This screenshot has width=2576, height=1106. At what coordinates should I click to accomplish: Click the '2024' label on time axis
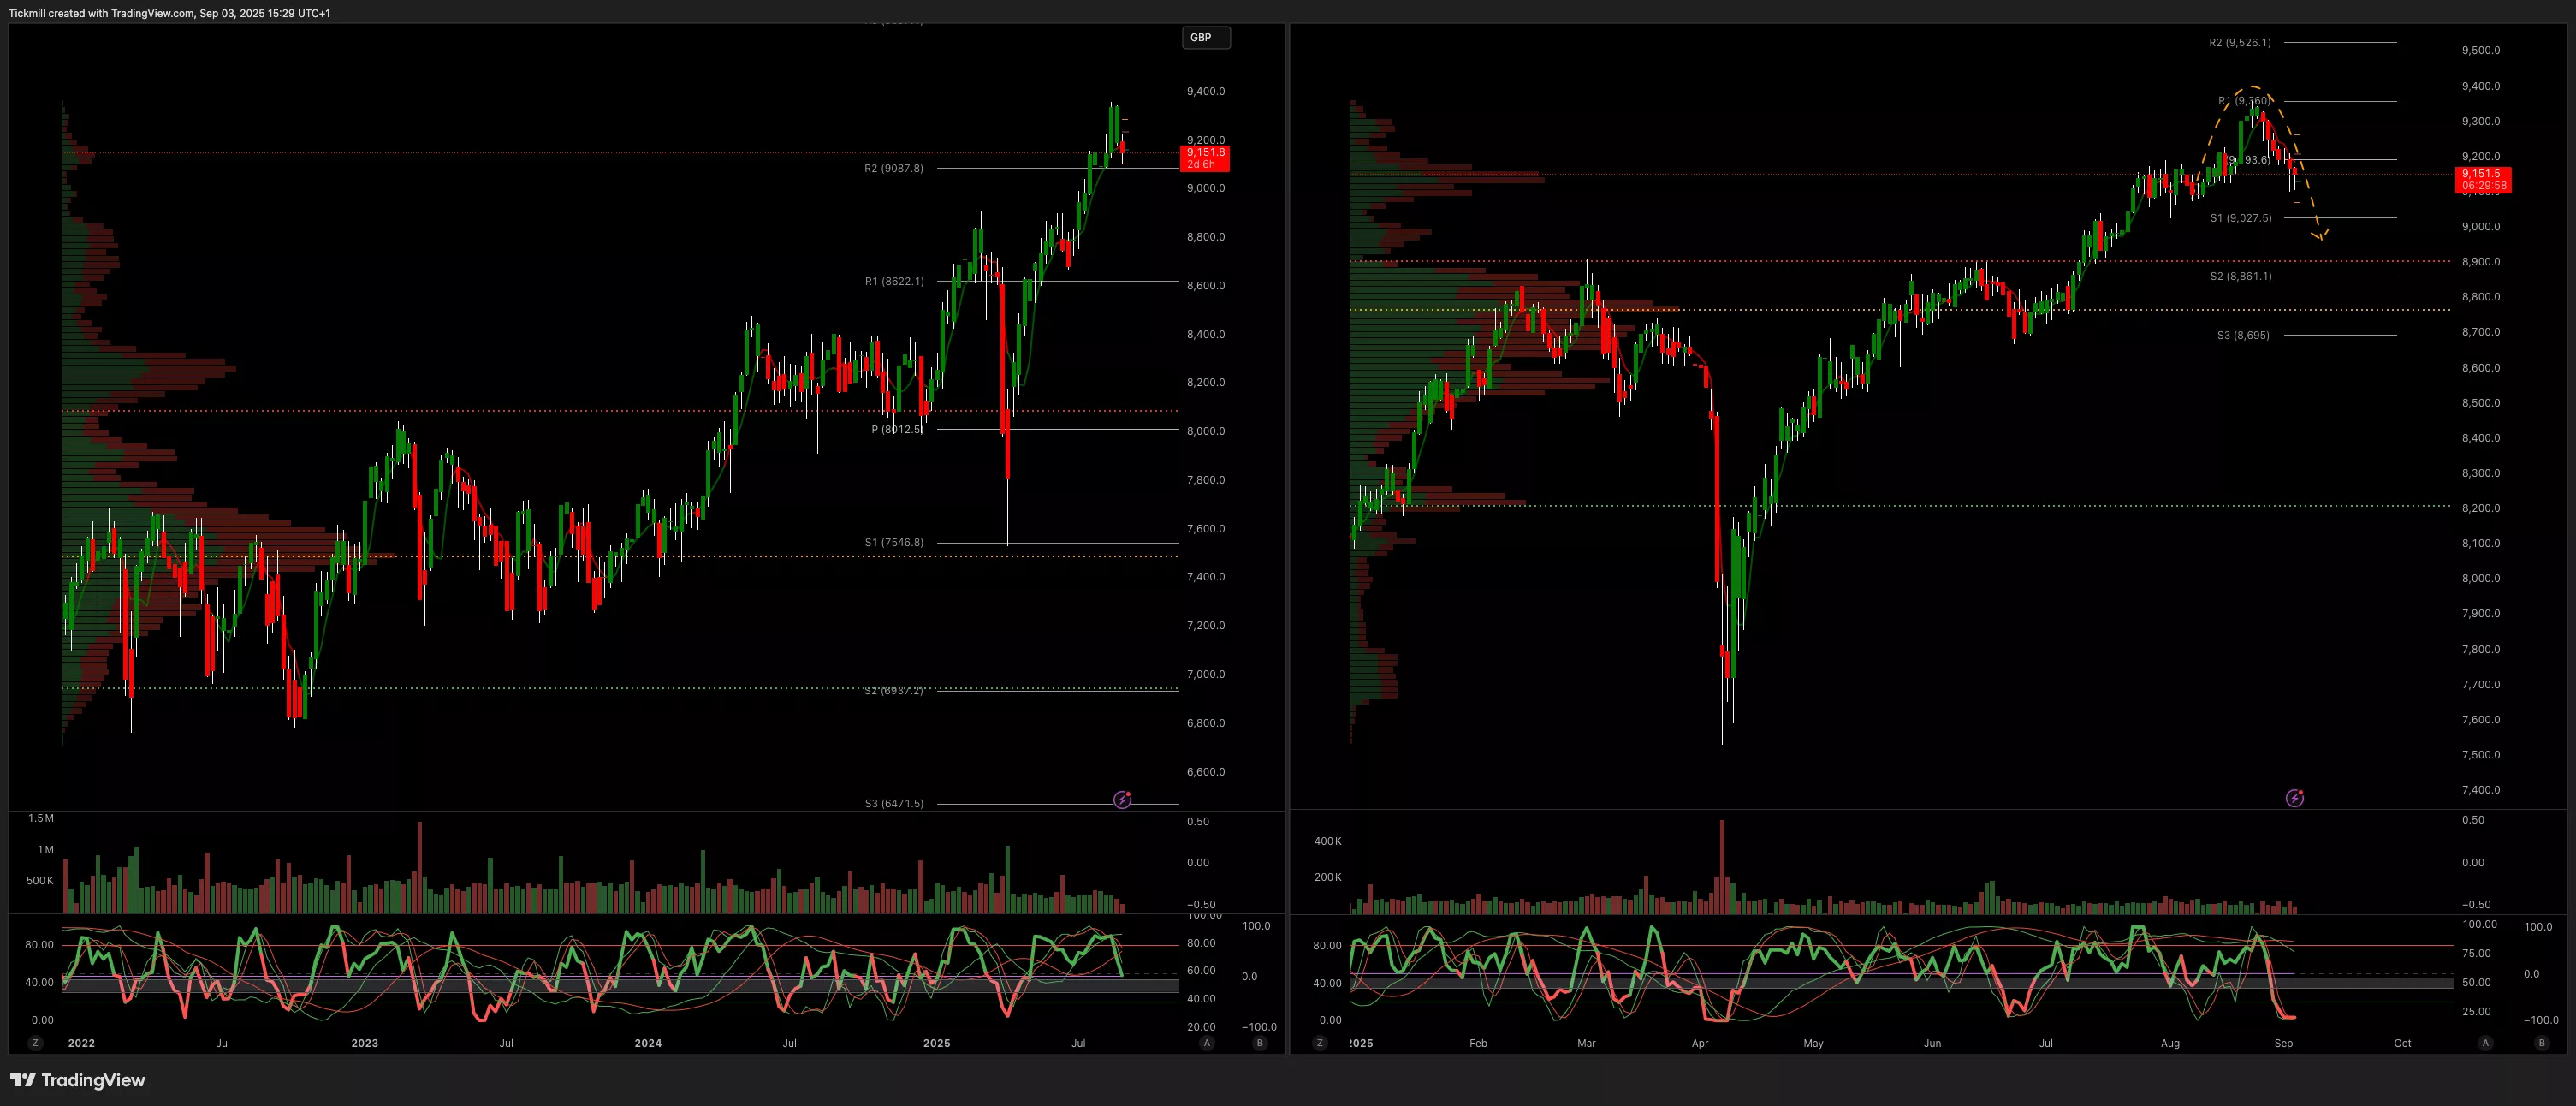(648, 1043)
